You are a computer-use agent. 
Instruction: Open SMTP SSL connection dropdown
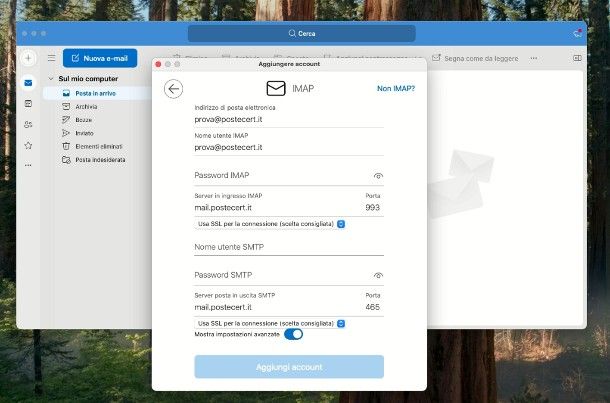click(270, 324)
